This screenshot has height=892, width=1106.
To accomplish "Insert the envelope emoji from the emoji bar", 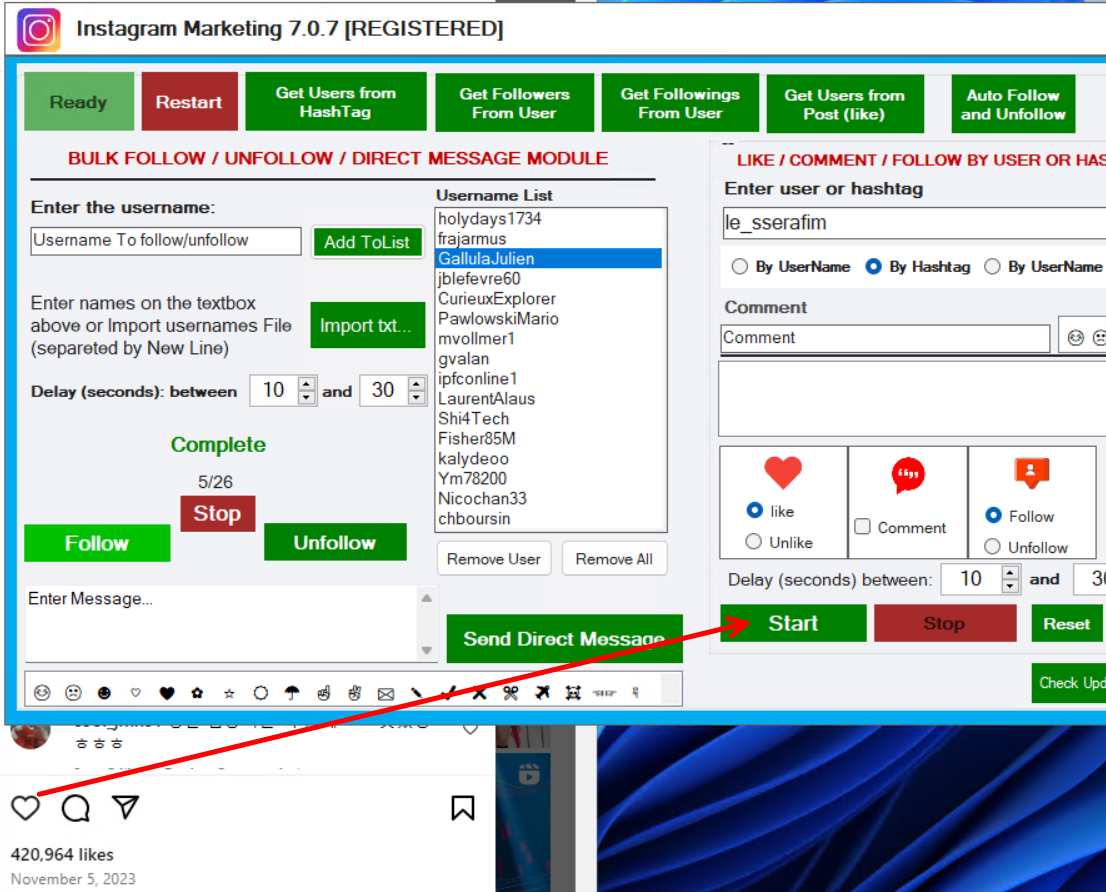I will [386, 692].
